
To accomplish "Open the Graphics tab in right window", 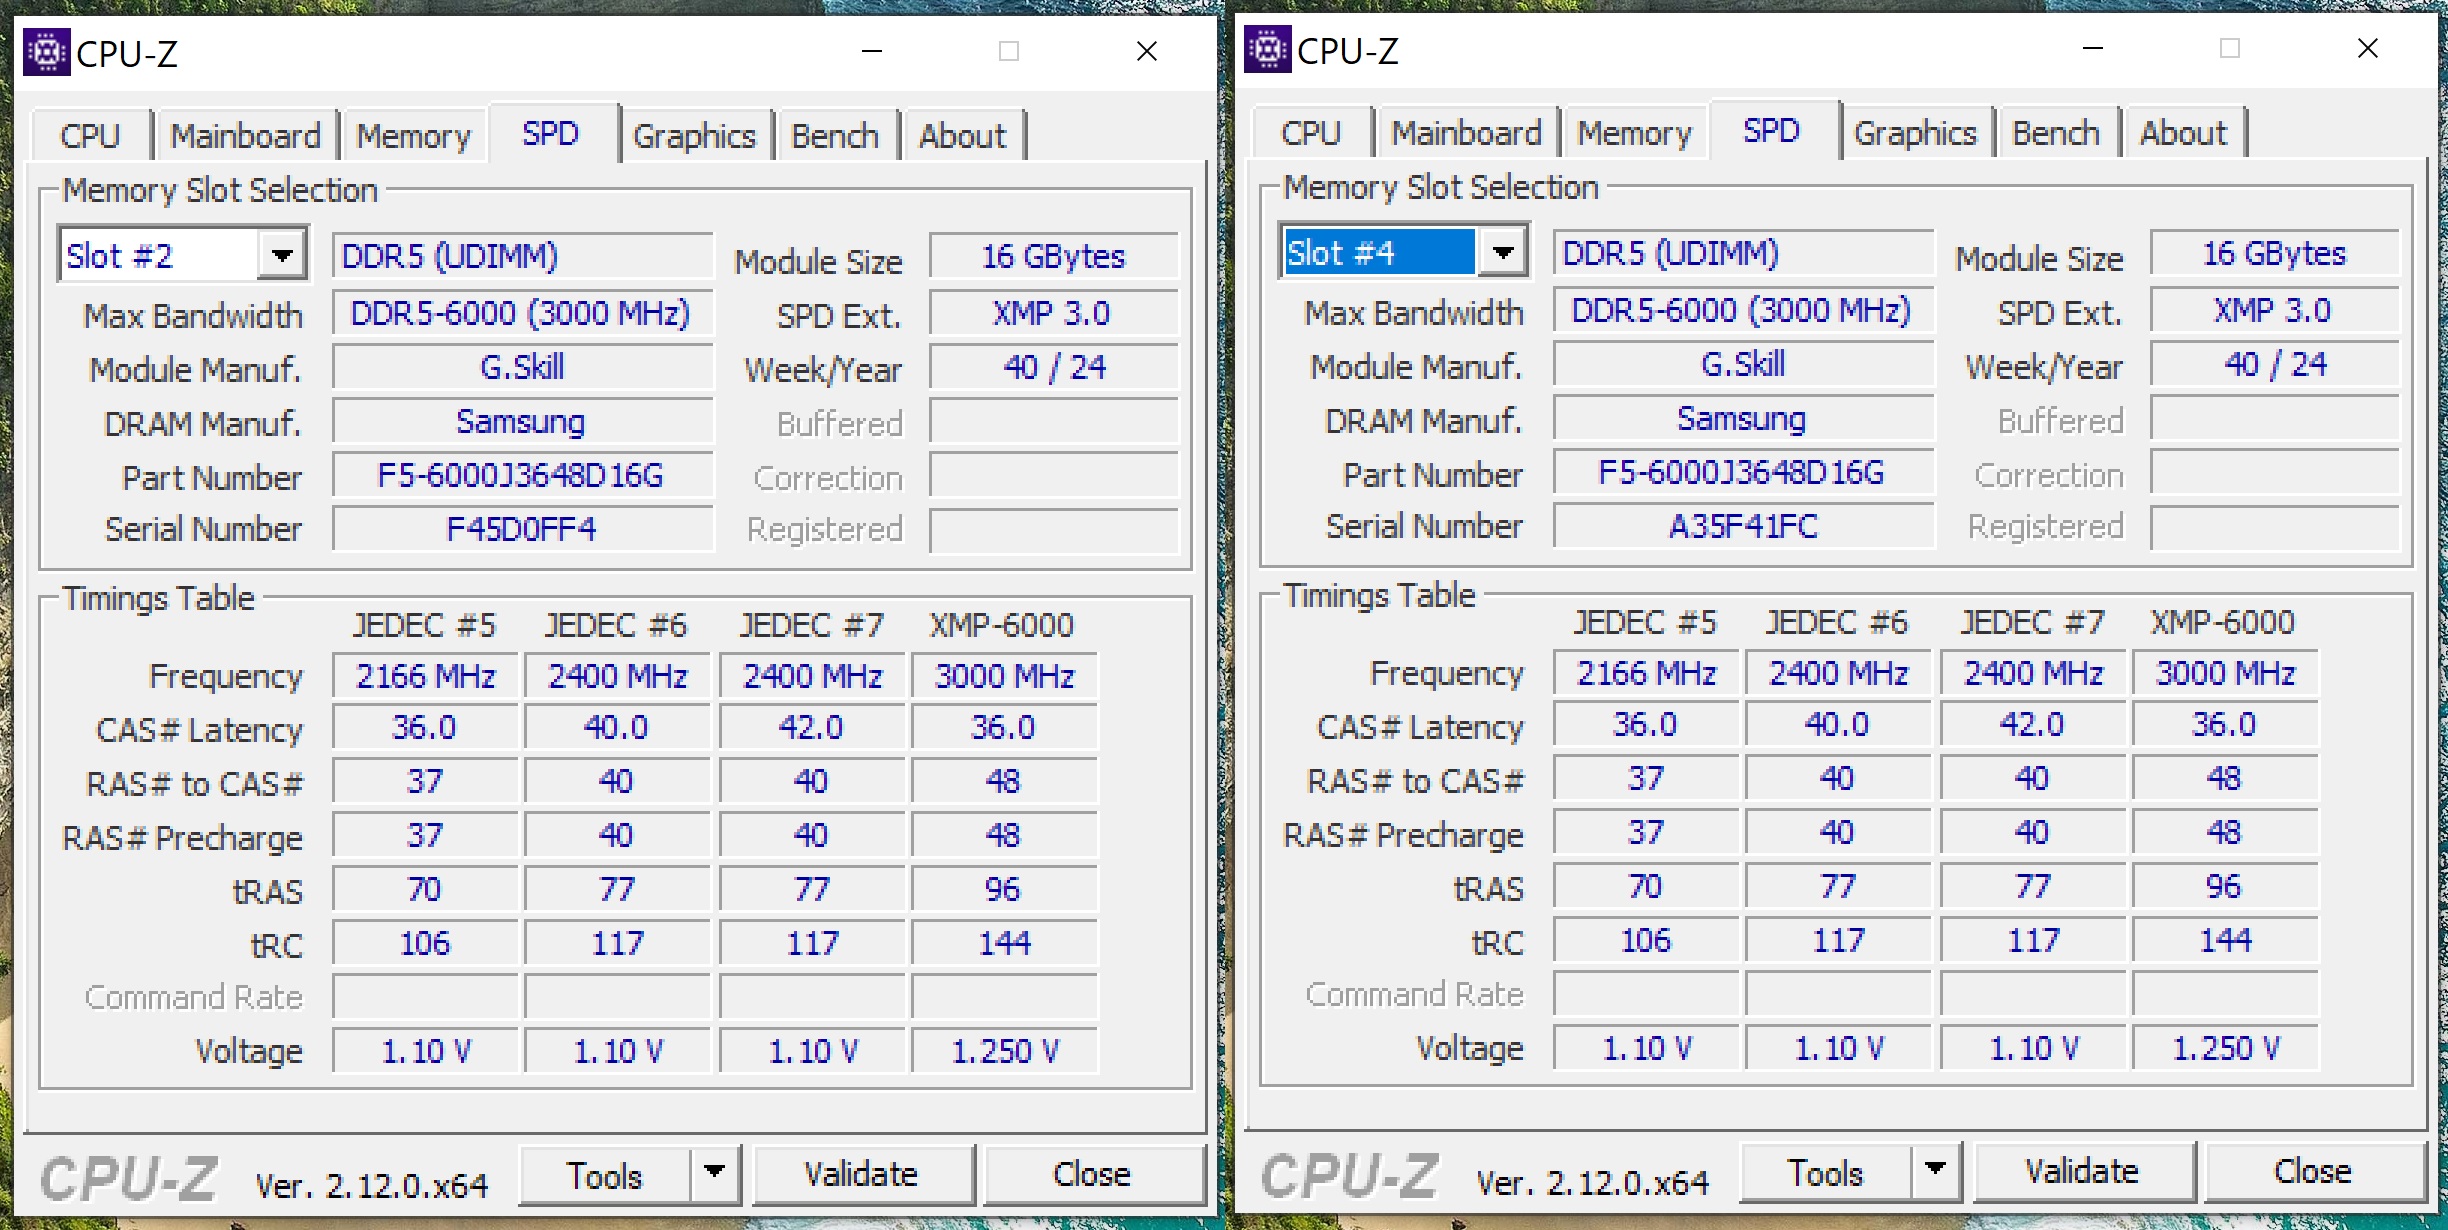I will tap(1916, 133).
